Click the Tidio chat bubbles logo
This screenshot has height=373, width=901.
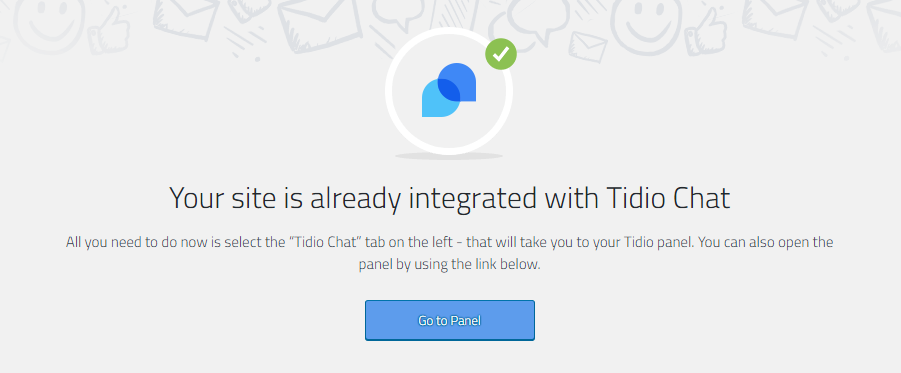coord(449,90)
